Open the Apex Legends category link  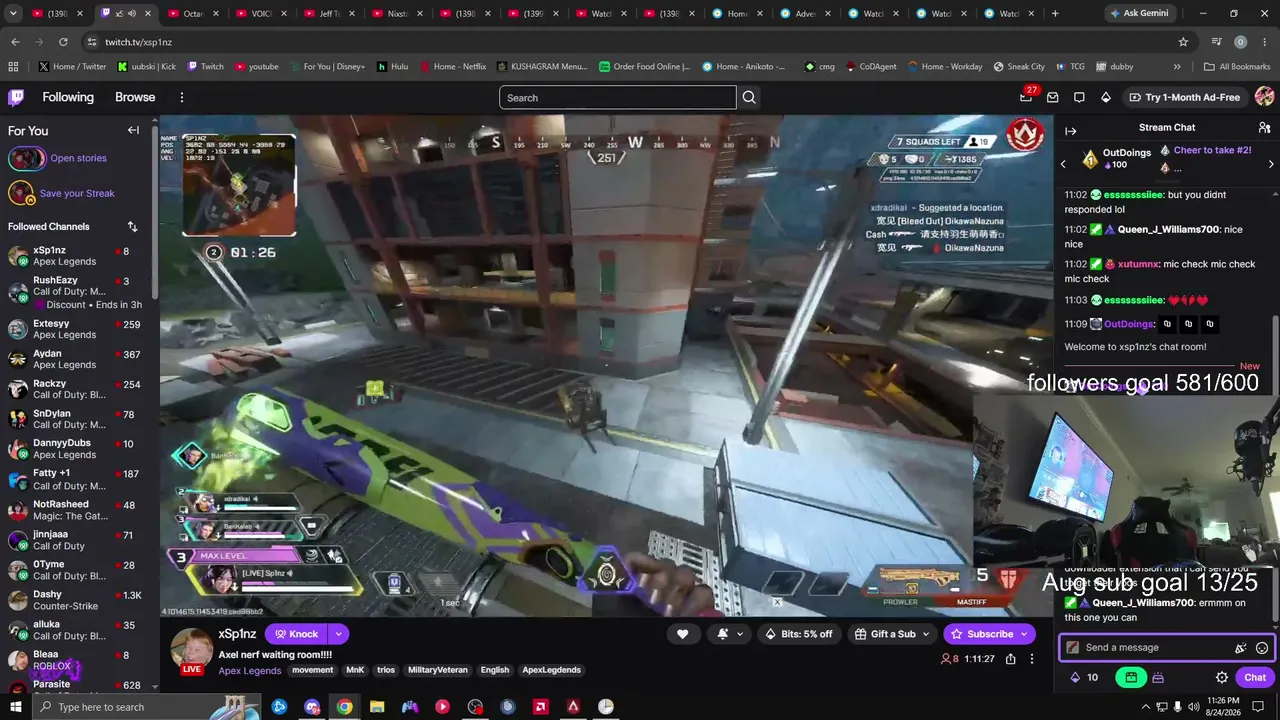[250, 670]
